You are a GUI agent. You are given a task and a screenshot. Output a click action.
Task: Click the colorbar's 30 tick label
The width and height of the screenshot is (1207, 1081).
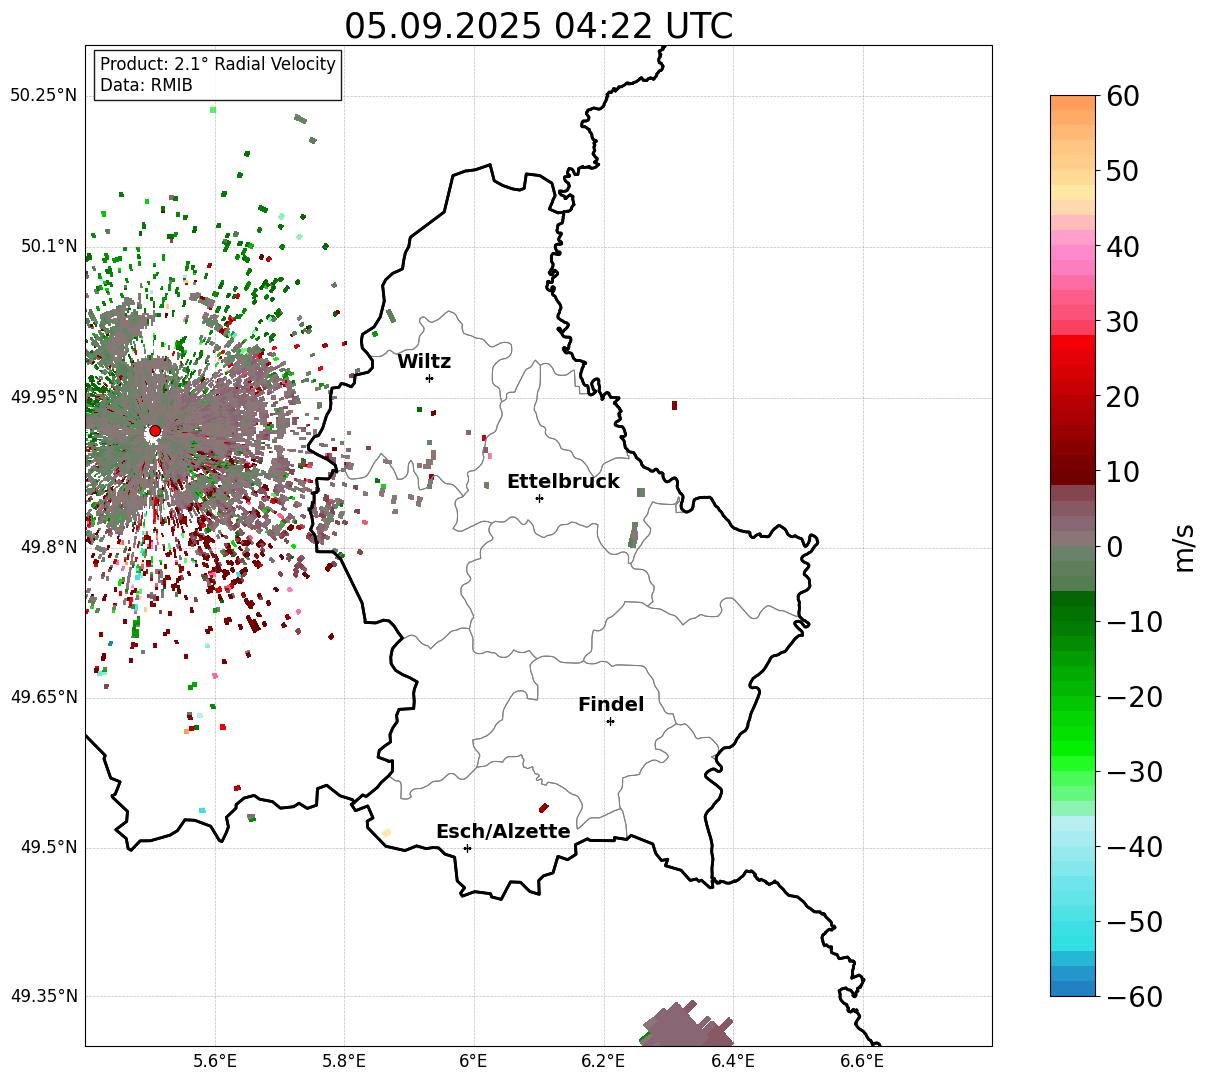point(1121,322)
